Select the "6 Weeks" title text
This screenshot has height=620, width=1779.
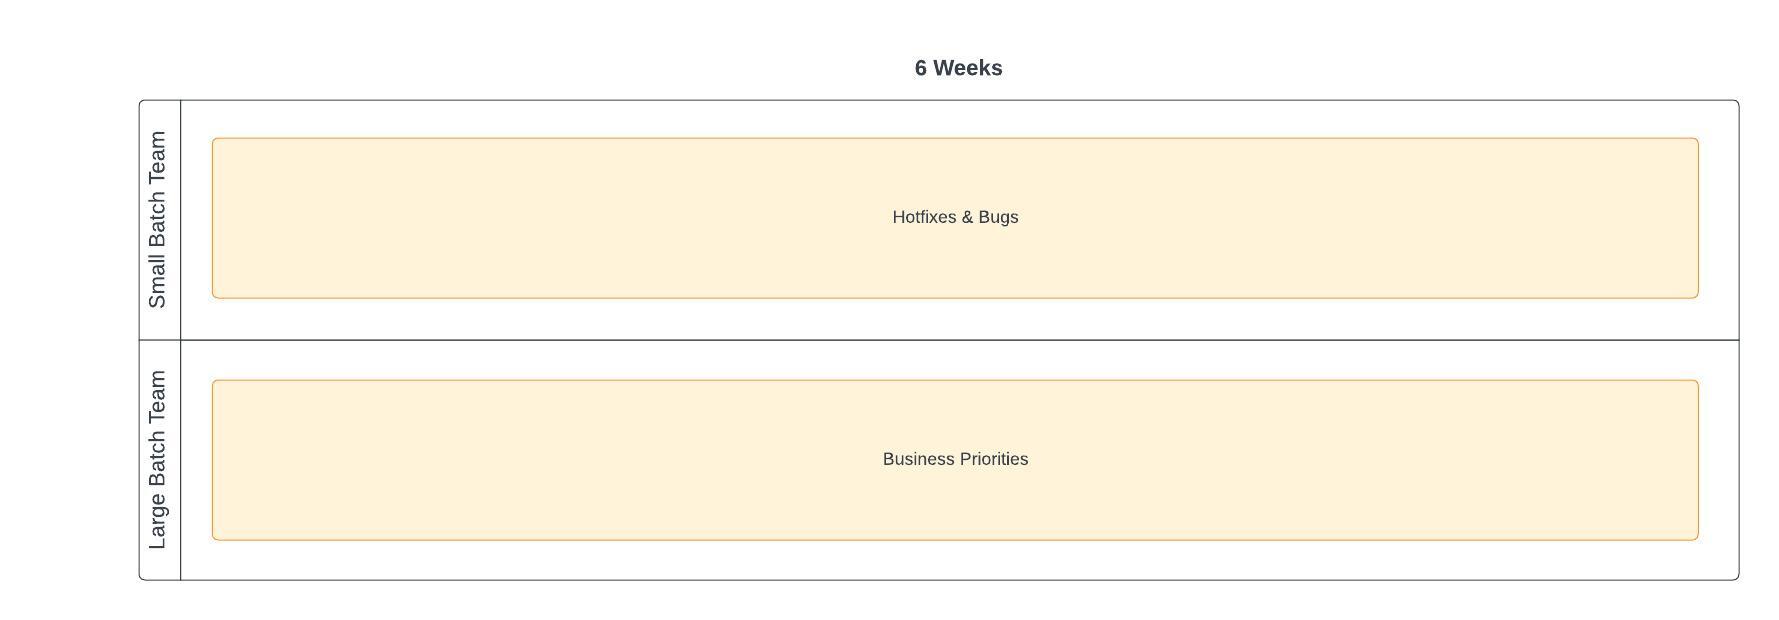point(958,68)
